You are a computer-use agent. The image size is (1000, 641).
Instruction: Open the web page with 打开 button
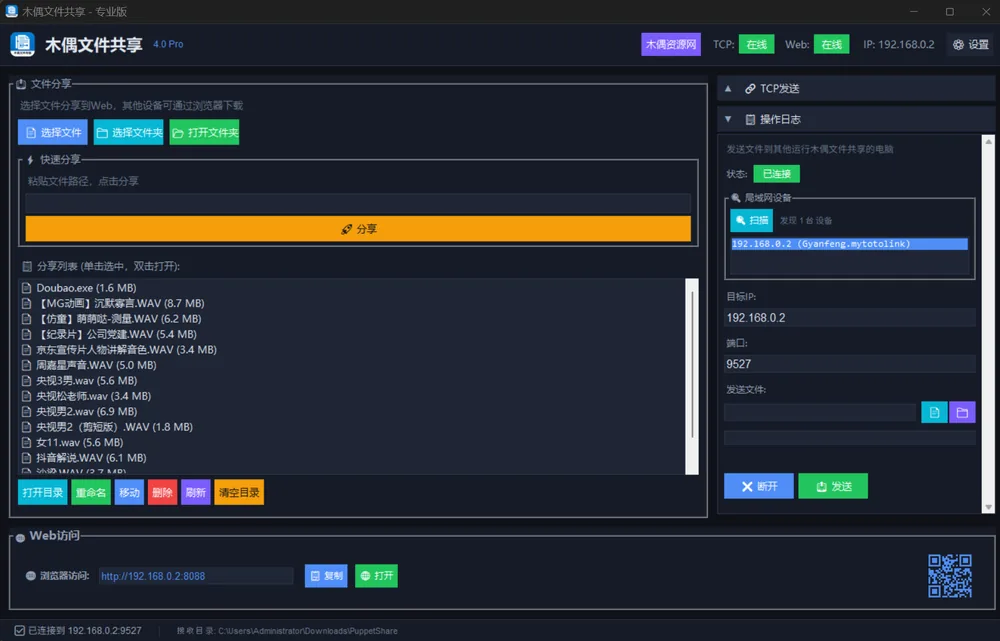(x=376, y=576)
